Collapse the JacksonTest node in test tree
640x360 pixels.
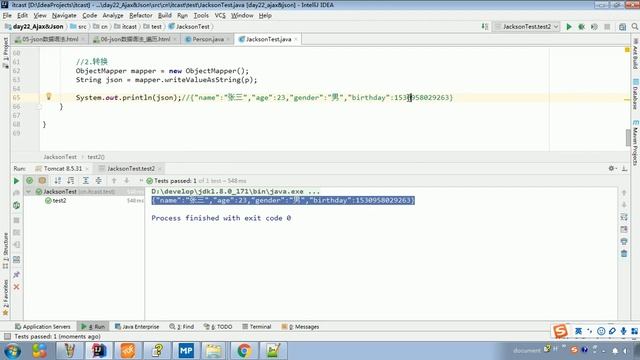coord(29,191)
